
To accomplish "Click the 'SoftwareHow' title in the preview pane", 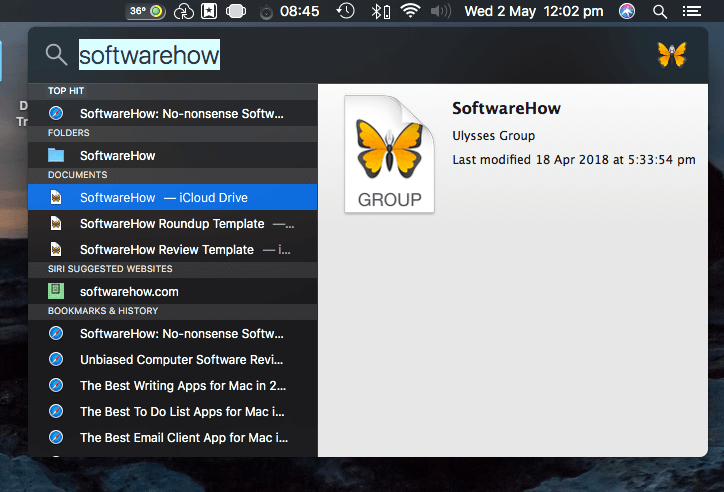I will [506, 108].
